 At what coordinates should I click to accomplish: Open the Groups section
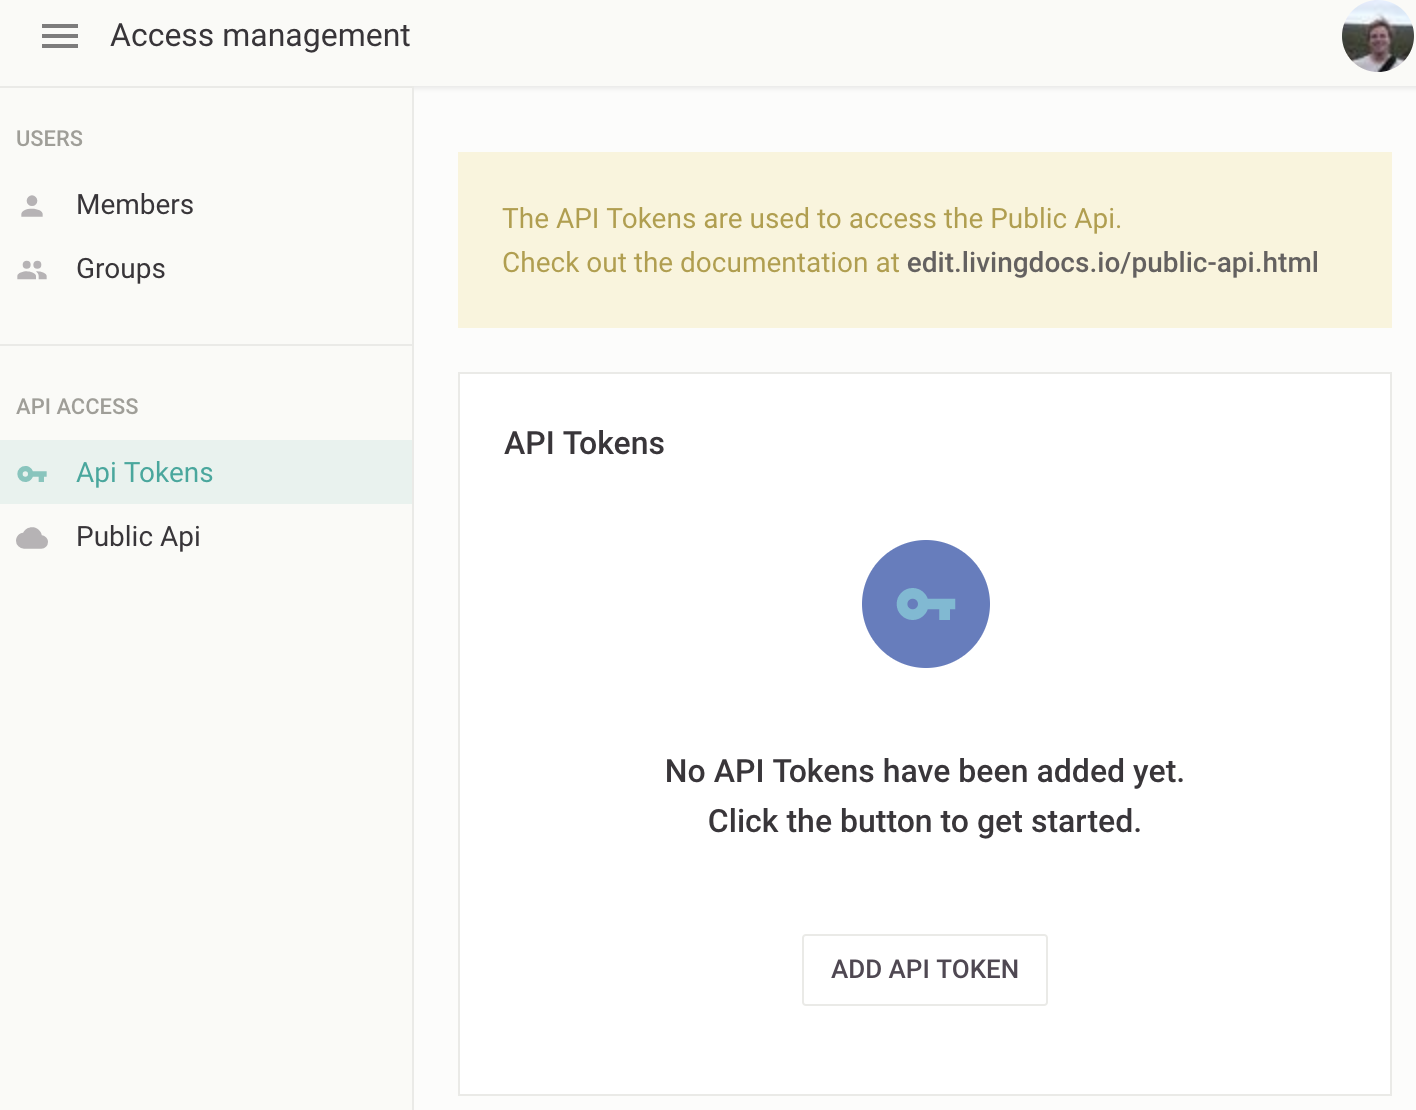[121, 269]
